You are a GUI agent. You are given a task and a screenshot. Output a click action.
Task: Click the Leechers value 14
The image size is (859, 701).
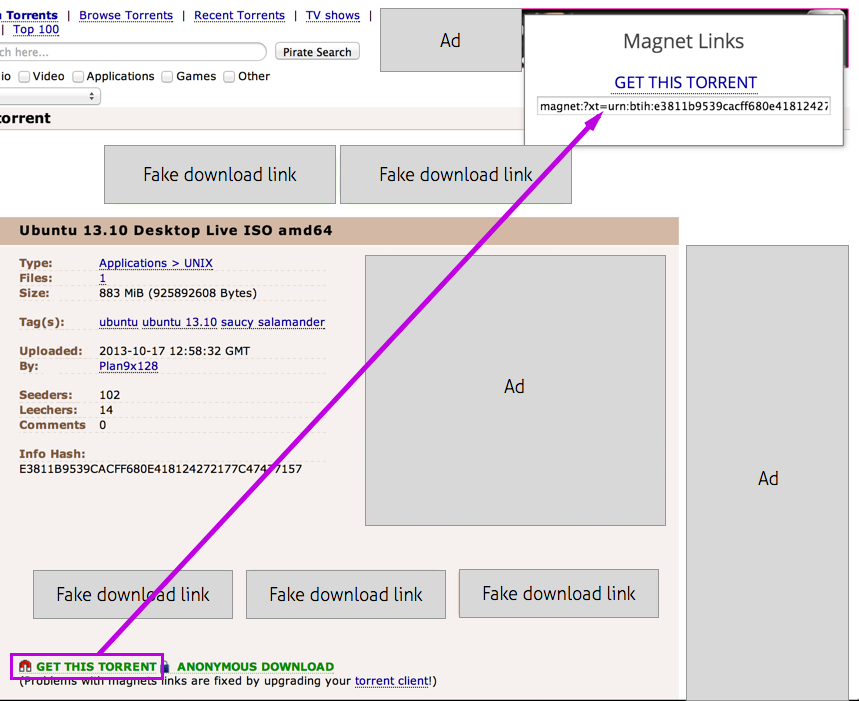(x=106, y=410)
